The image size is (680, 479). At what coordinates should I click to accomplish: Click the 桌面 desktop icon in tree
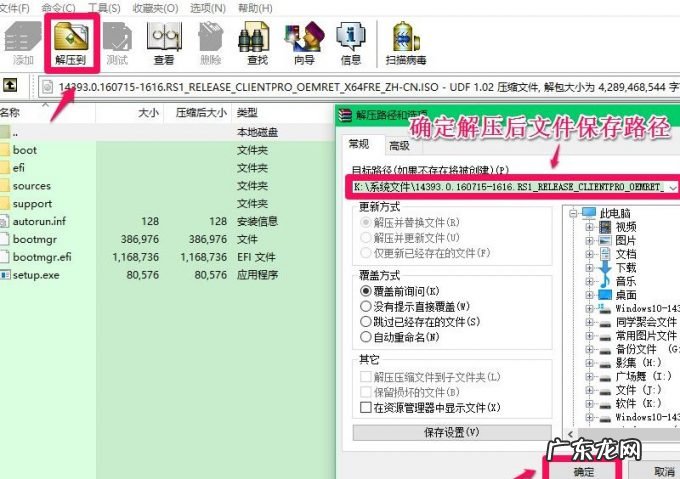tap(605, 295)
